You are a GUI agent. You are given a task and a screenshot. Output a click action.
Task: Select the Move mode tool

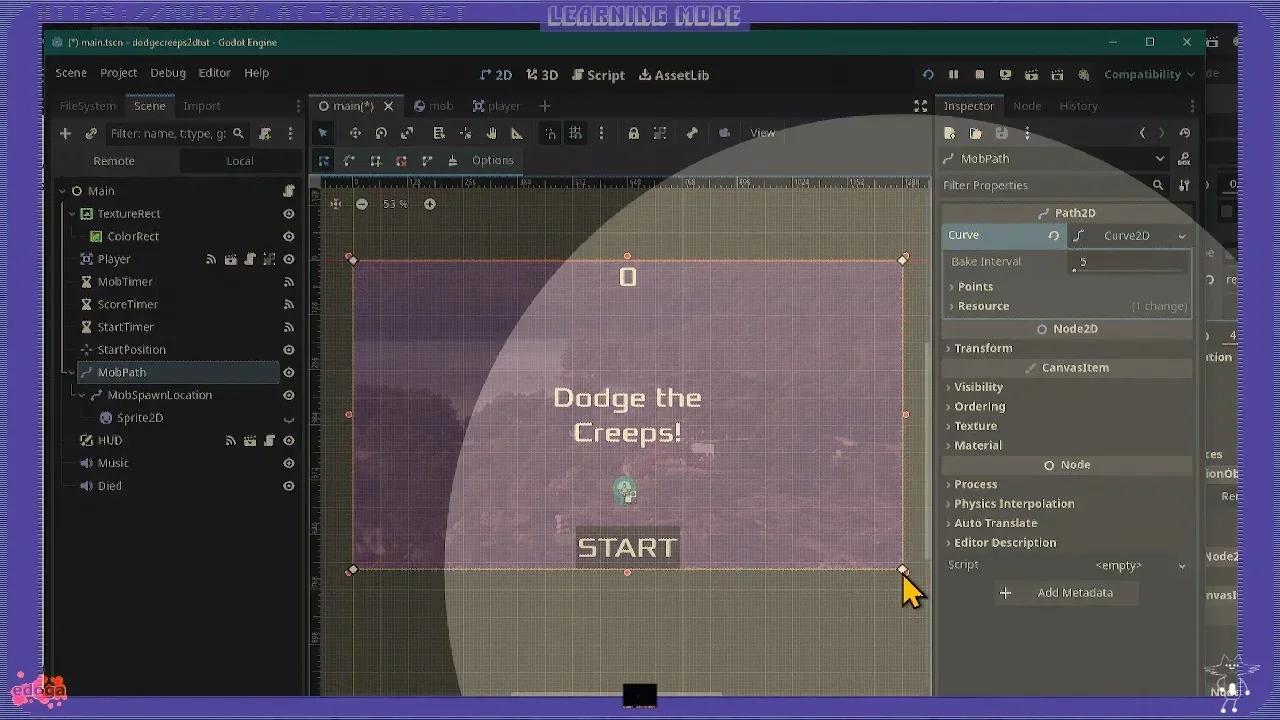click(x=355, y=132)
